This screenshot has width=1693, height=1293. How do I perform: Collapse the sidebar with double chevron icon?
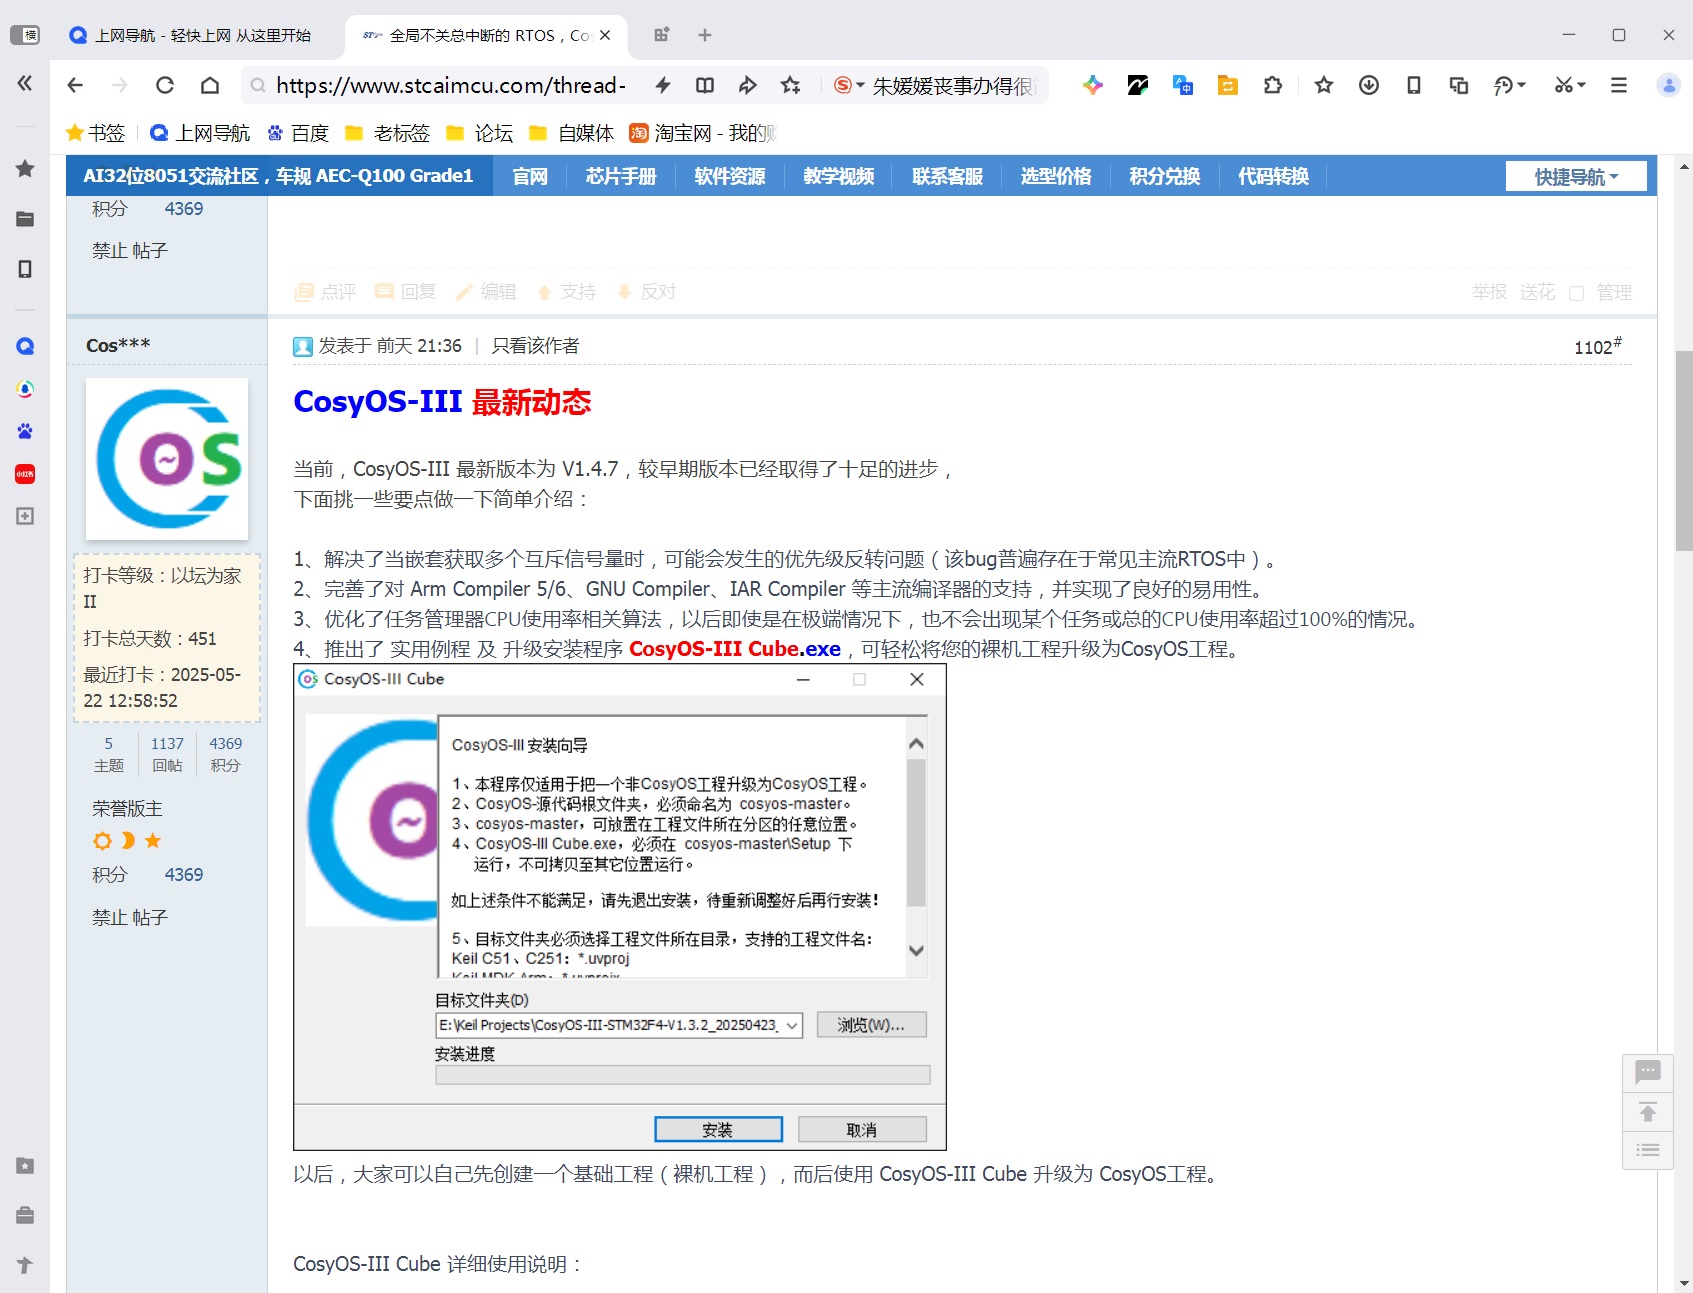click(x=25, y=83)
